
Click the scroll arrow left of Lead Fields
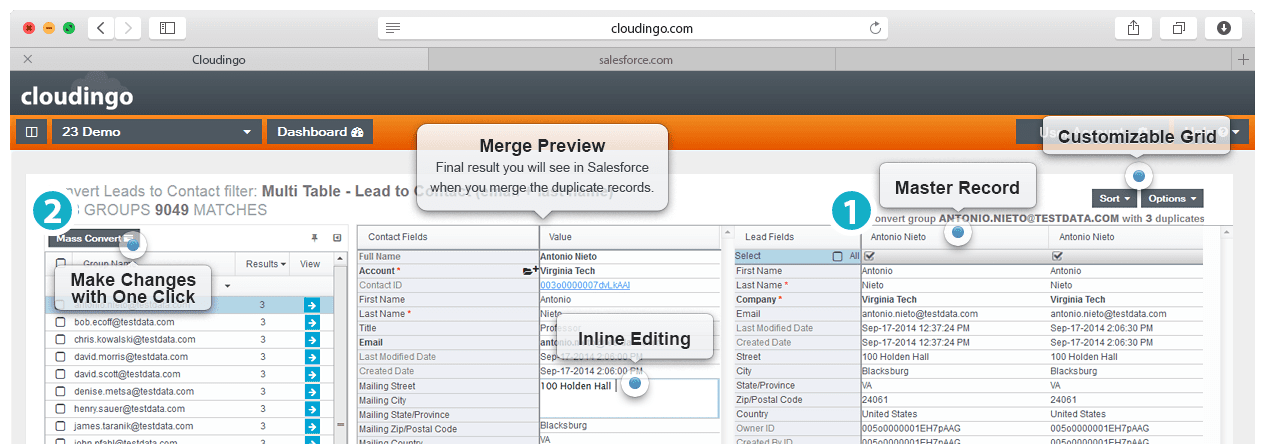(727, 233)
